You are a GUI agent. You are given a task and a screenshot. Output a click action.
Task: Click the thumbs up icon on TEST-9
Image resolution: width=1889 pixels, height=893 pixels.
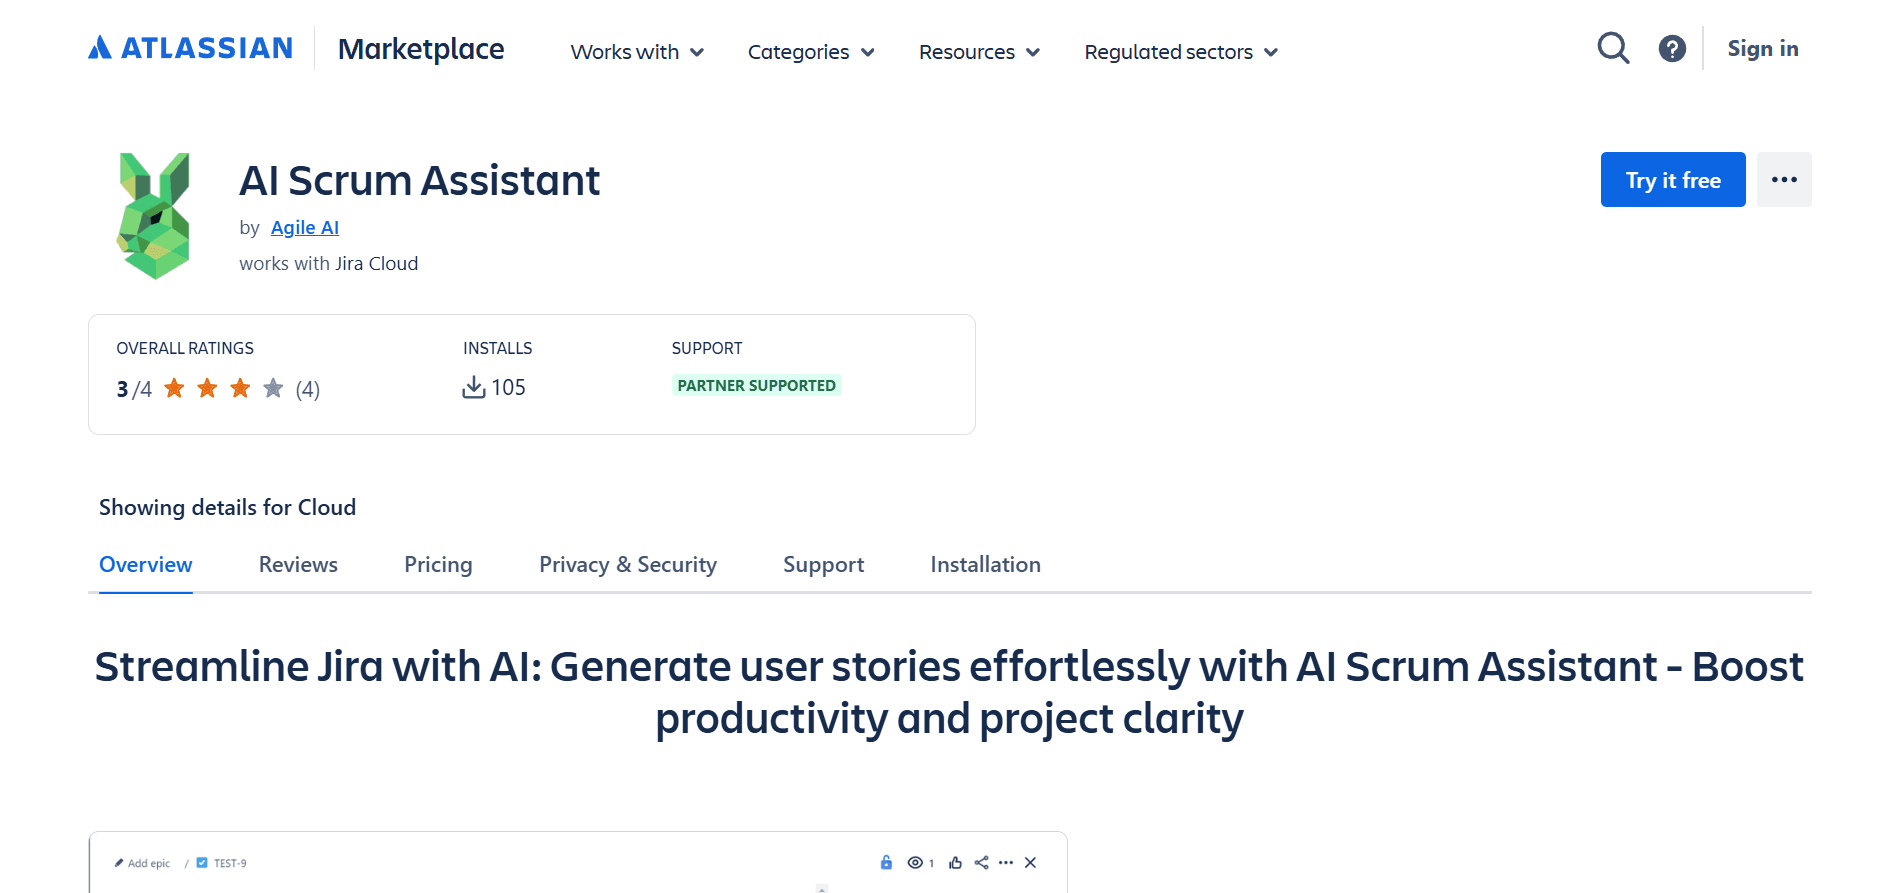click(955, 862)
